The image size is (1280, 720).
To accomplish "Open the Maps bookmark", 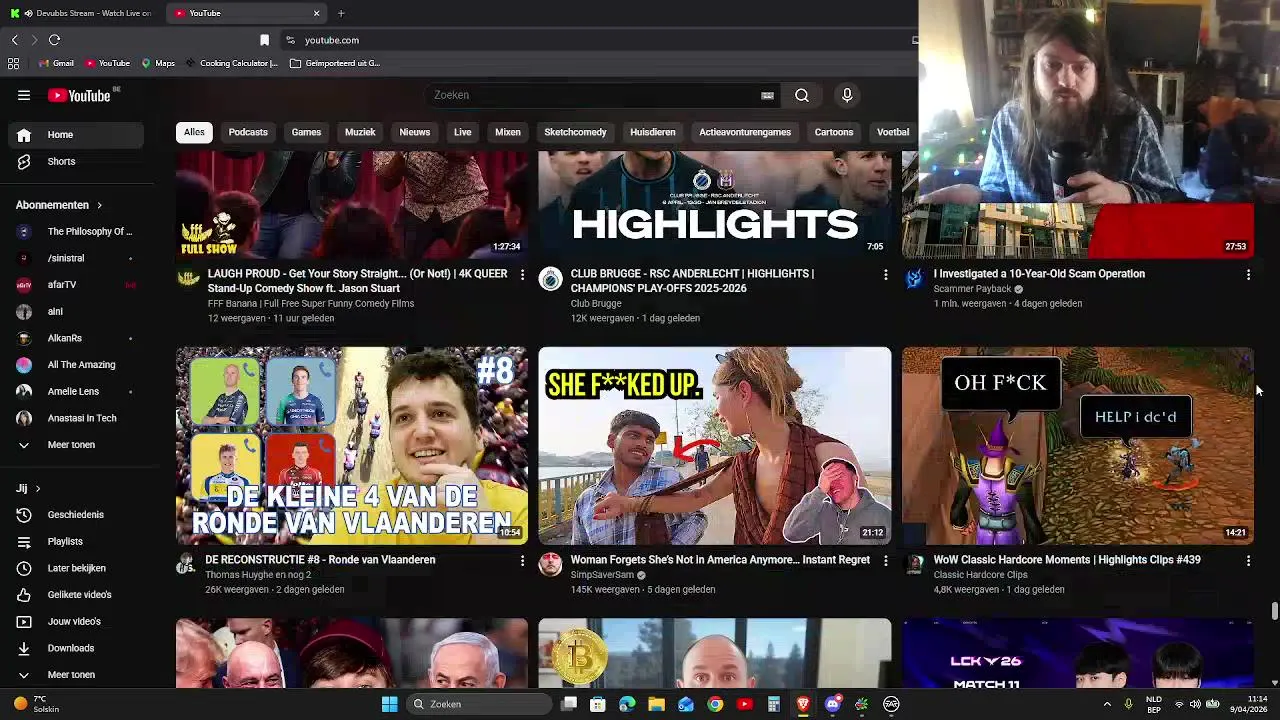I will (x=158, y=63).
